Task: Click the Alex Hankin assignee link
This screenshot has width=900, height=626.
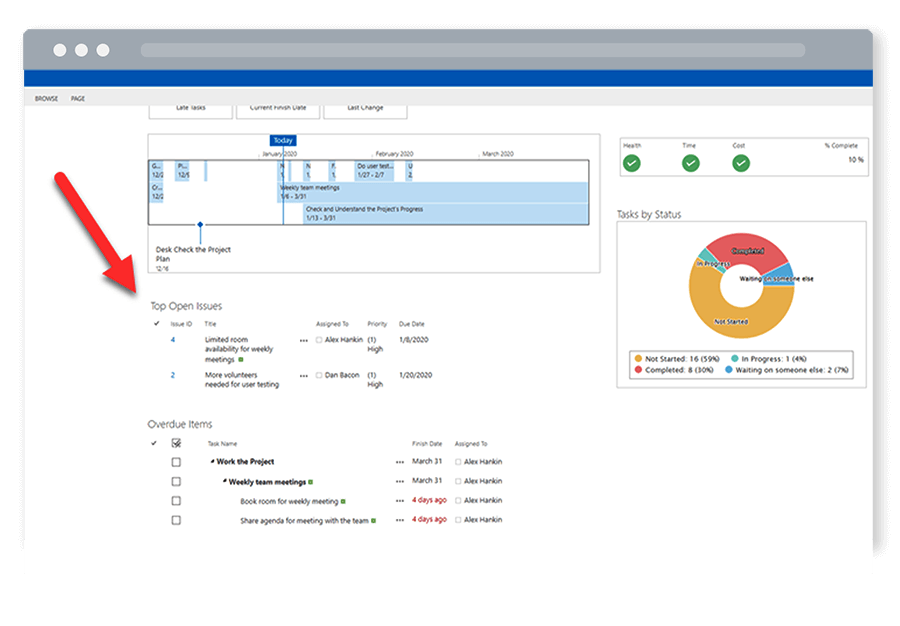Action: coord(343,339)
